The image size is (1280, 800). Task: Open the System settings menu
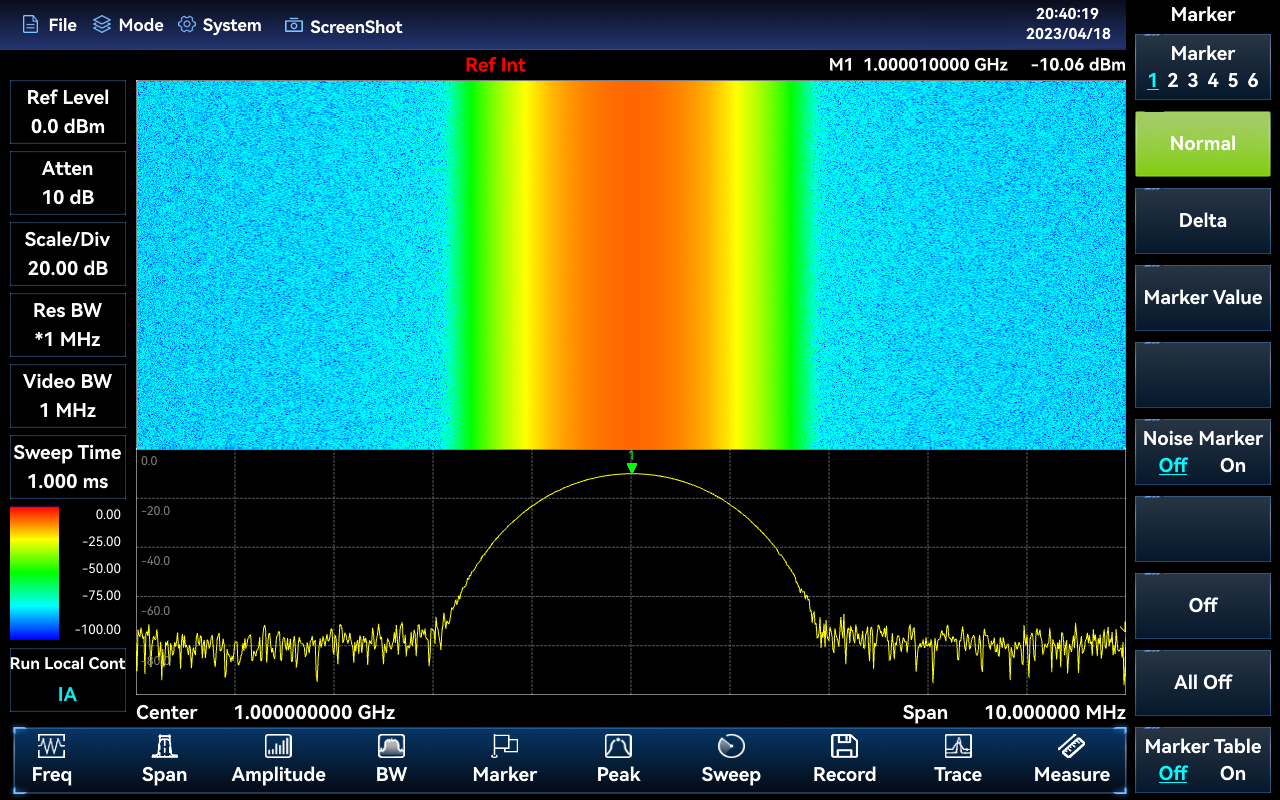tap(220, 25)
